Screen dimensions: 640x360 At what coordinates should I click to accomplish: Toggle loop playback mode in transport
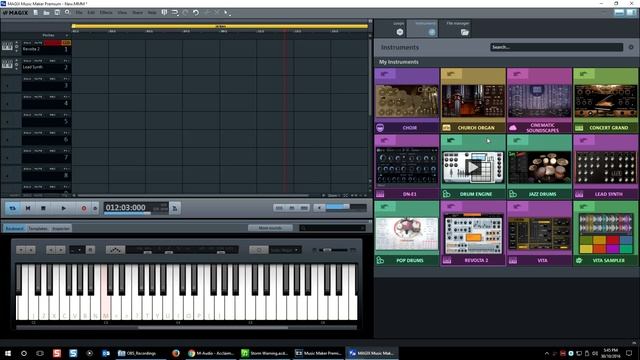point(13,208)
